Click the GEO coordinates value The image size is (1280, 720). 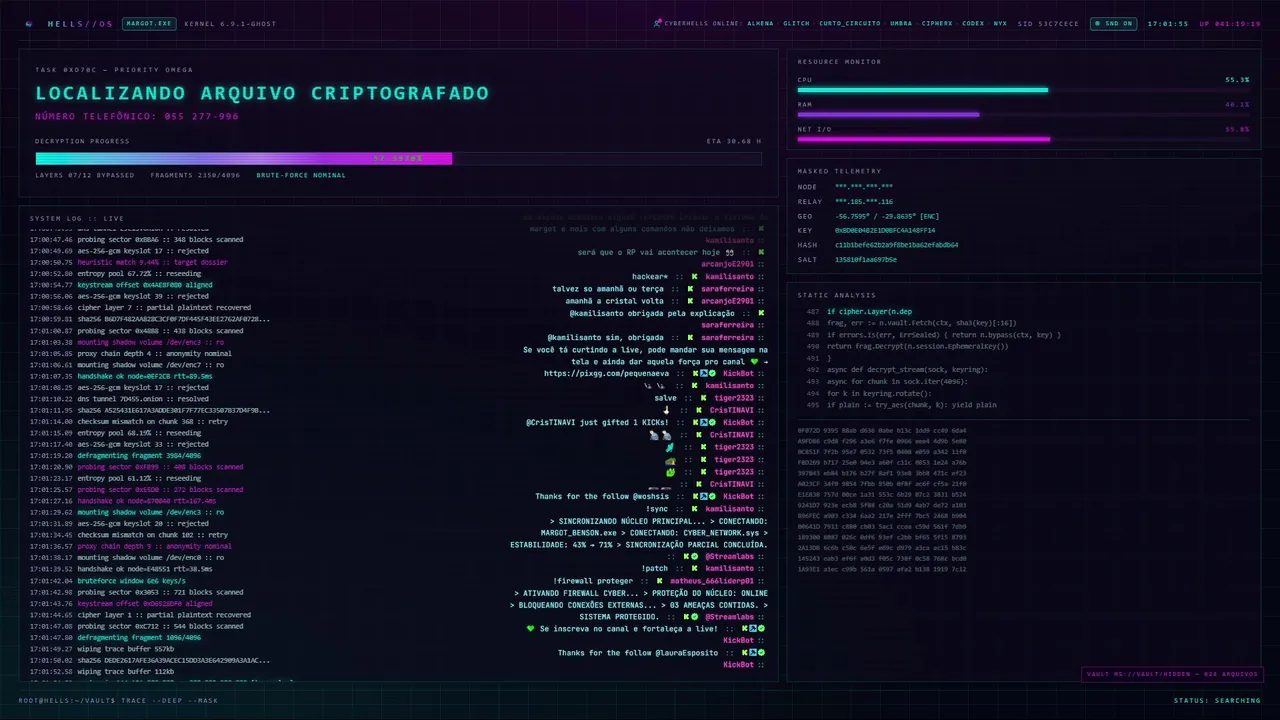tap(887, 216)
